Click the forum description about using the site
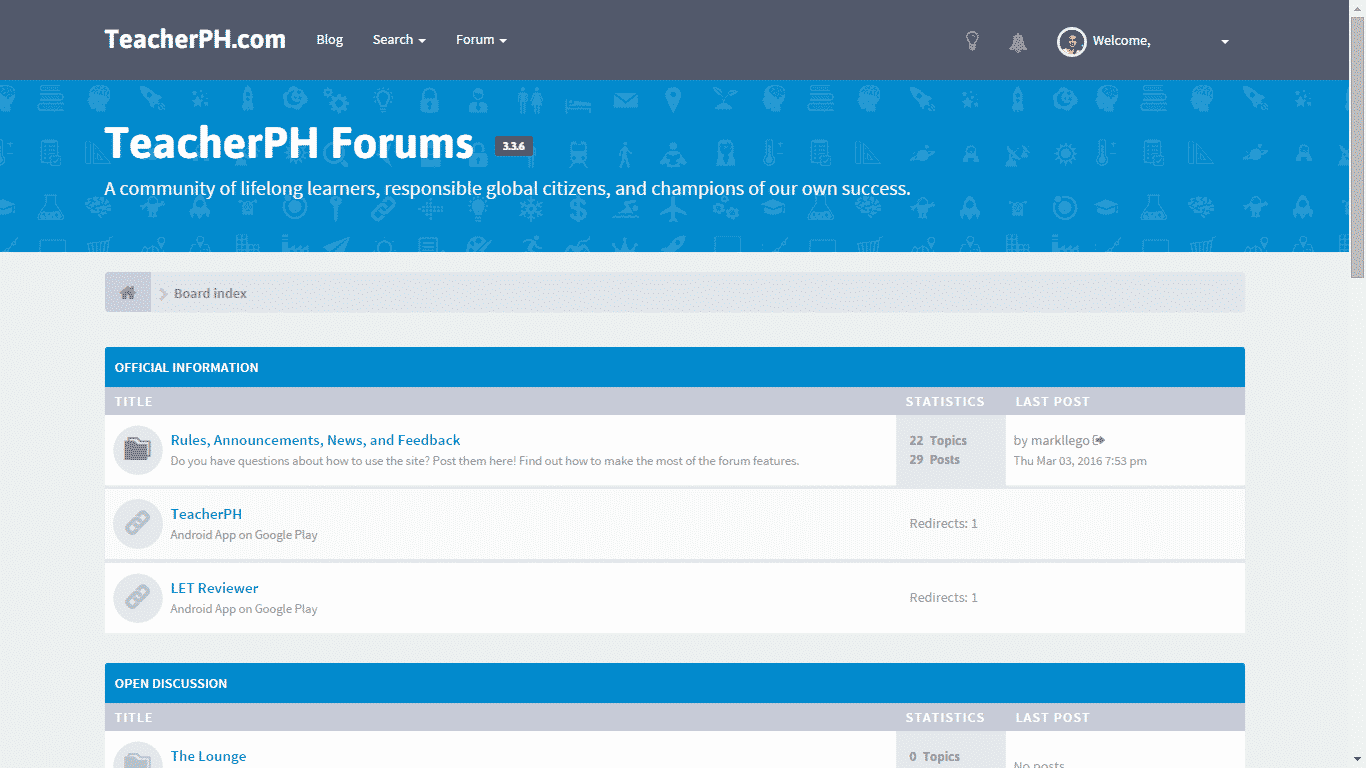This screenshot has width=1366, height=768. [485, 461]
